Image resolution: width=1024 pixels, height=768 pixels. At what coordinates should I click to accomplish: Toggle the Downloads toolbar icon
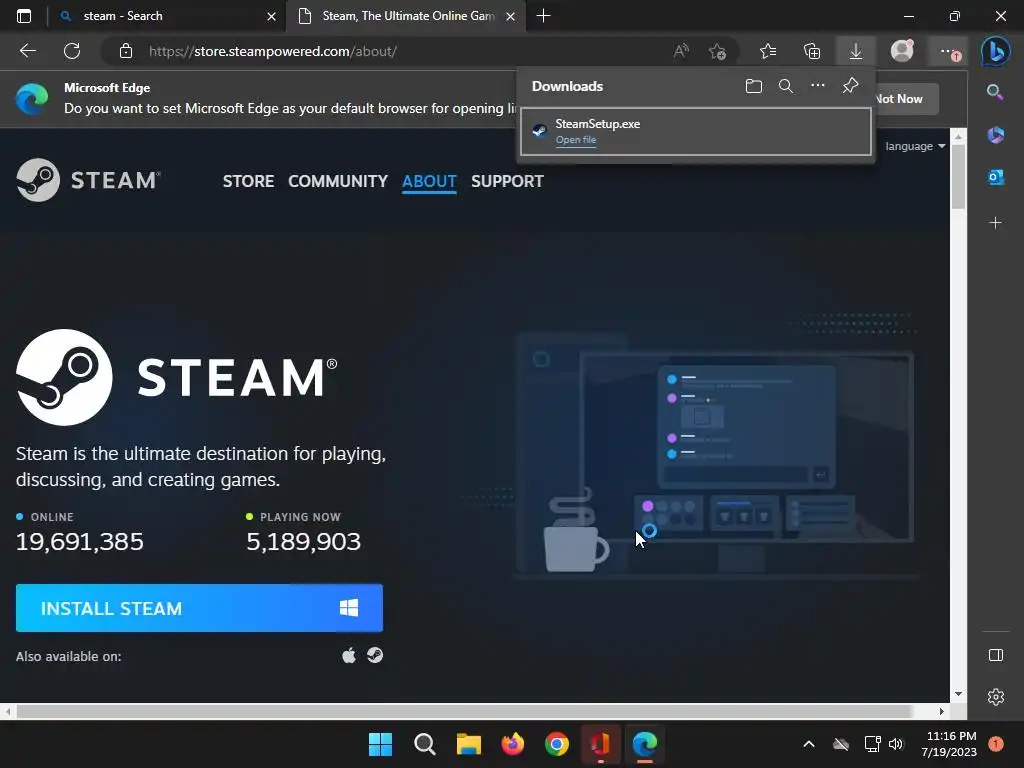(x=856, y=51)
